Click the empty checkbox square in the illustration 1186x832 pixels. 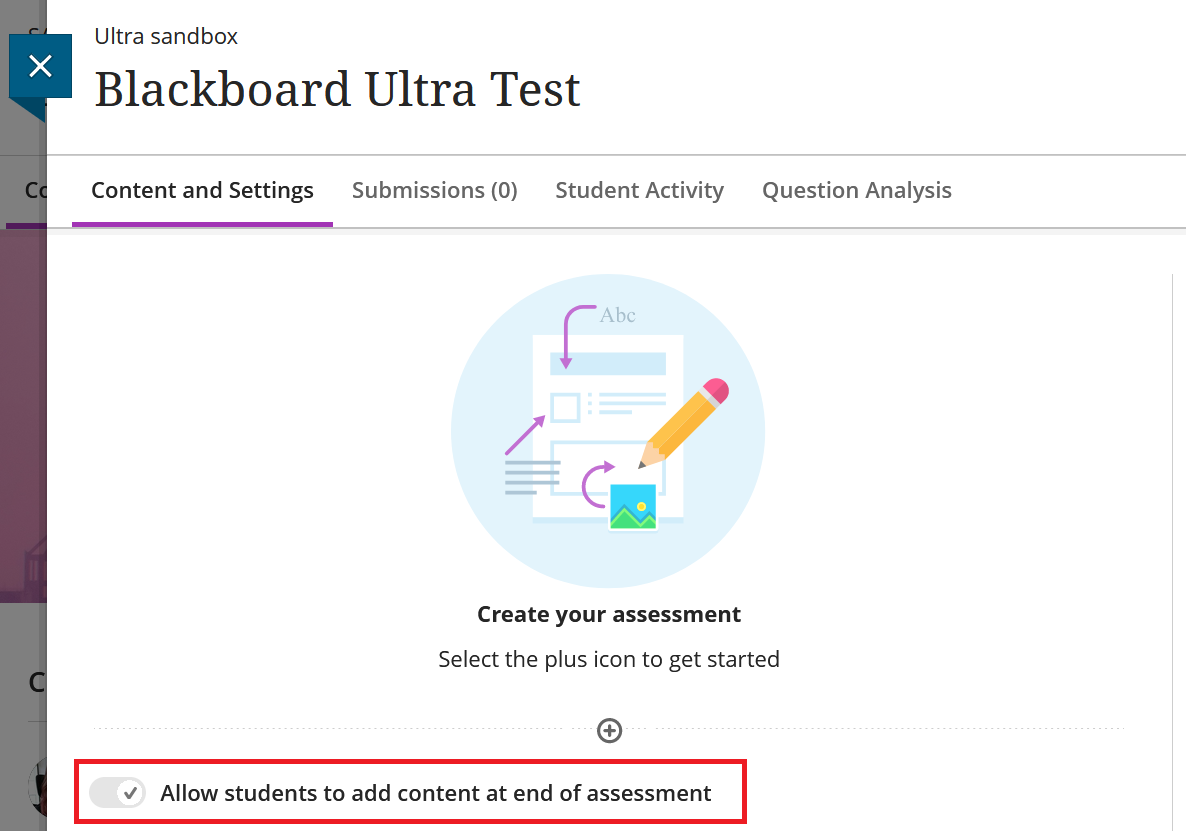[565, 408]
